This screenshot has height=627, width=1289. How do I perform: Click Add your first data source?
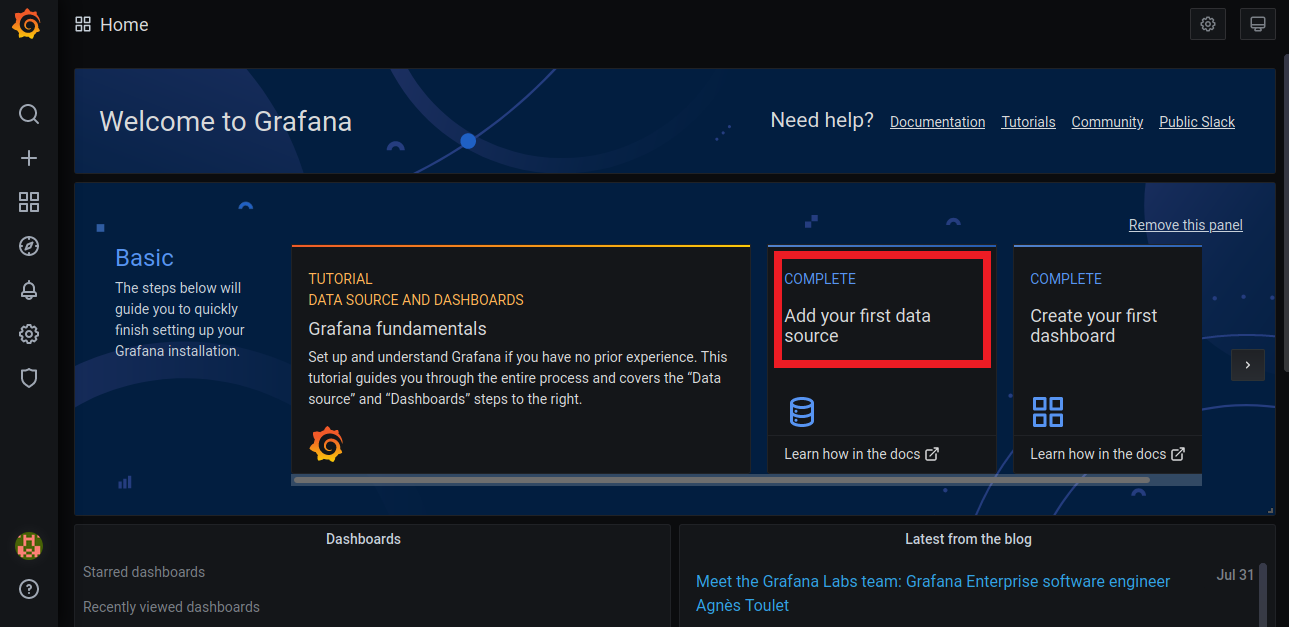pyautogui.click(x=857, y=326)
